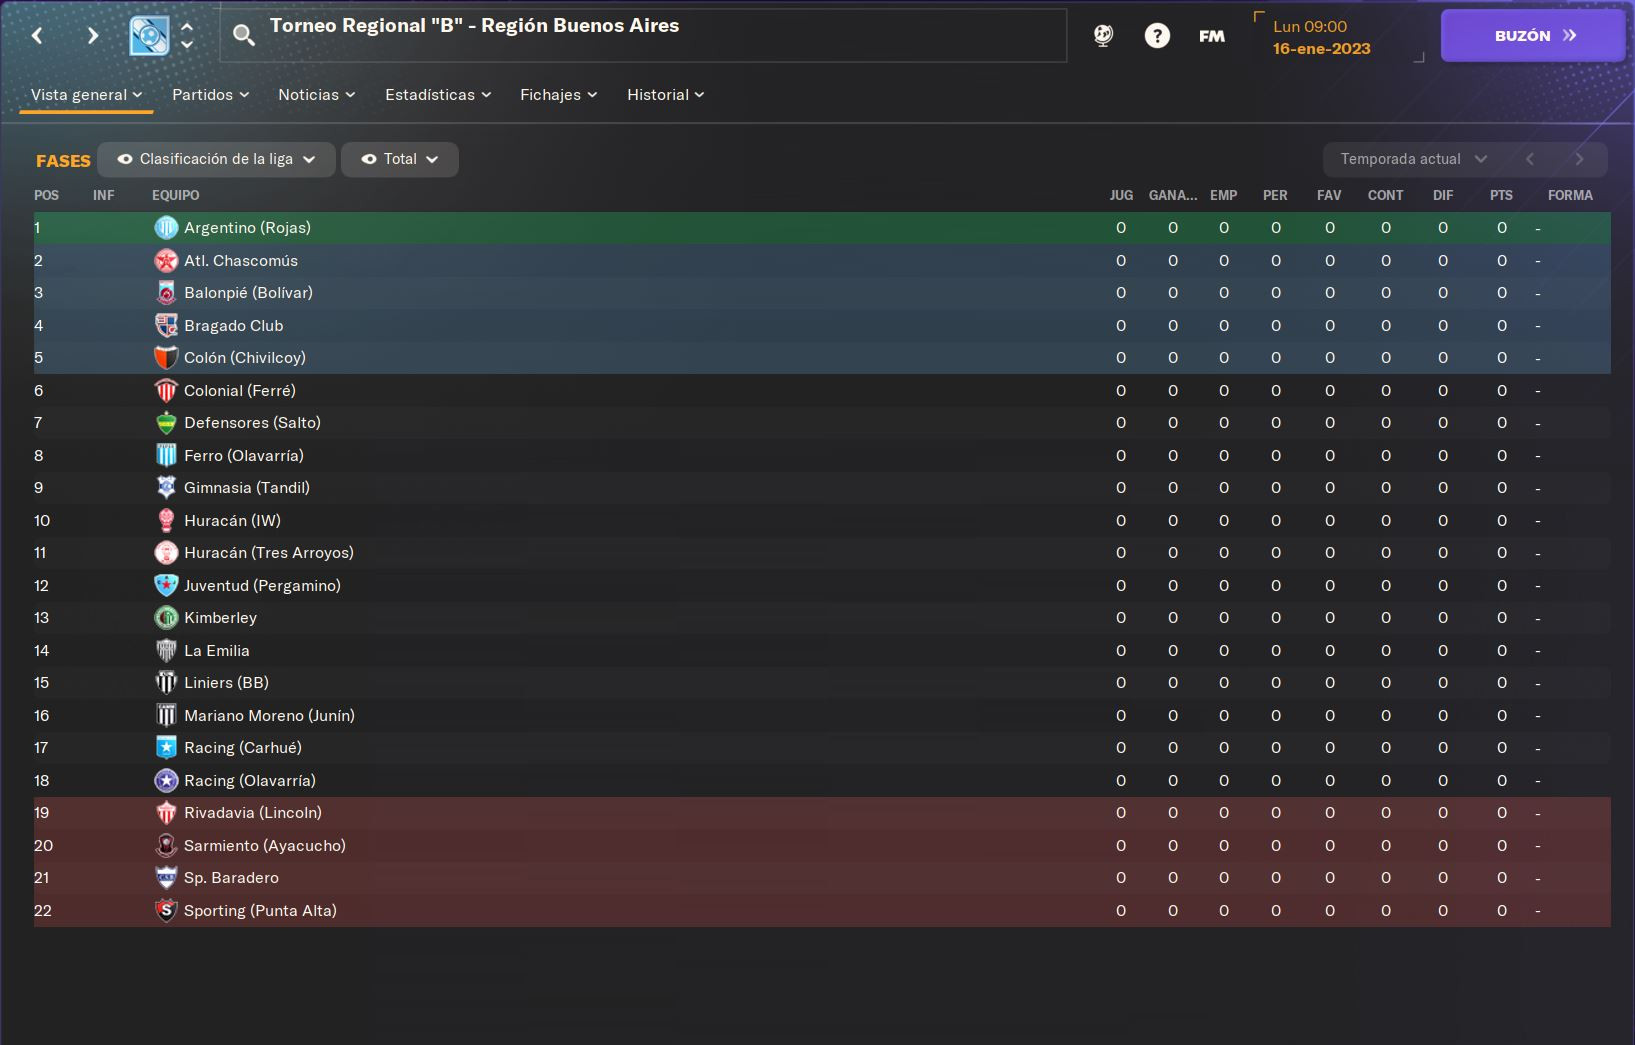This screenshot has width=1635, height=1045.
Task: Toggle the Clasificación de la liga view
Action: click(x=216, y=159)
